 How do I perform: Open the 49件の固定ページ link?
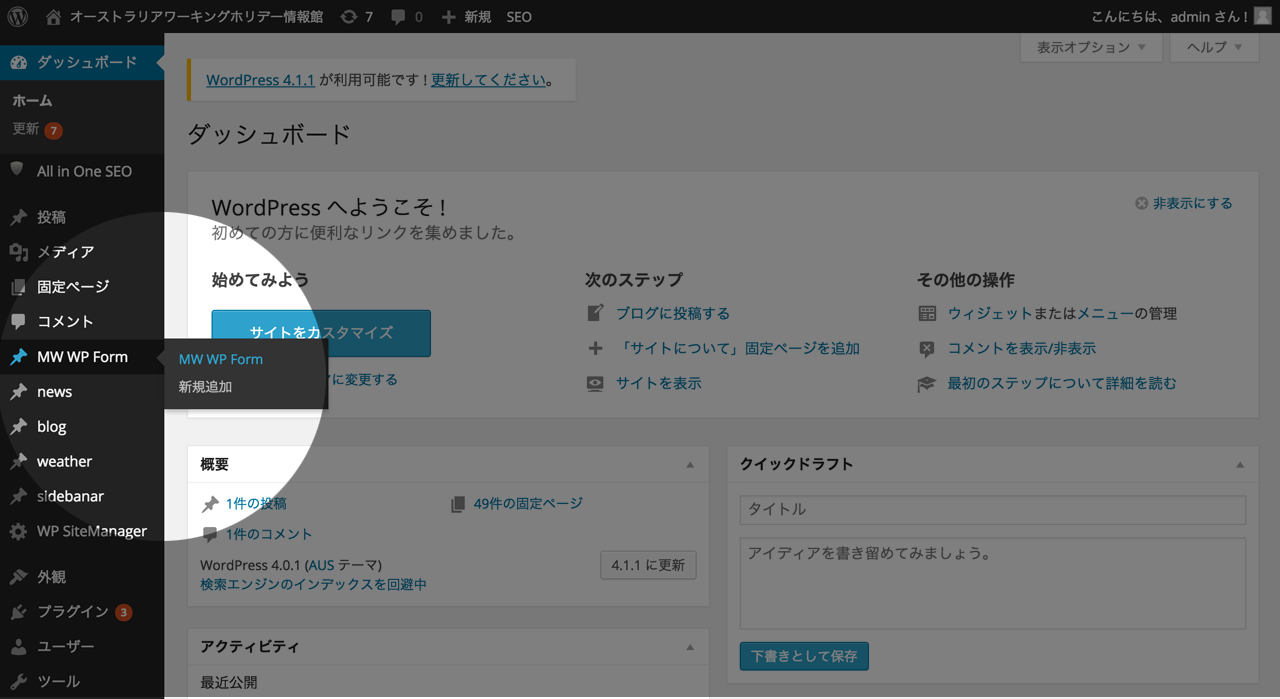click(528, 503)
